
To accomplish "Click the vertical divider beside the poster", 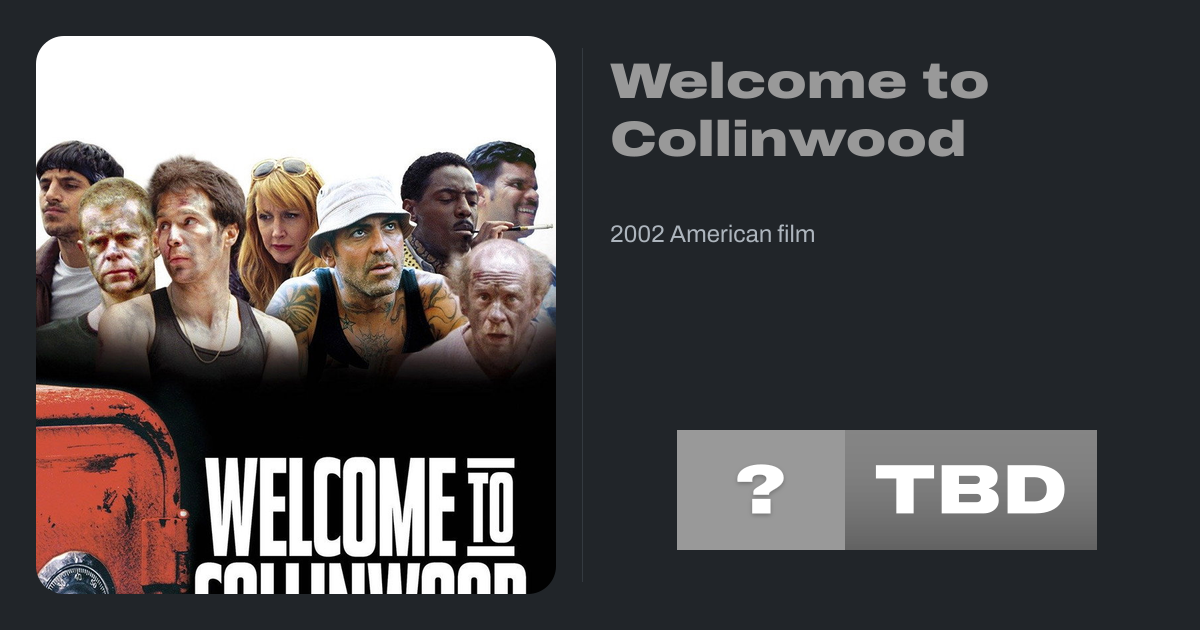I will (x=583, y=315).
